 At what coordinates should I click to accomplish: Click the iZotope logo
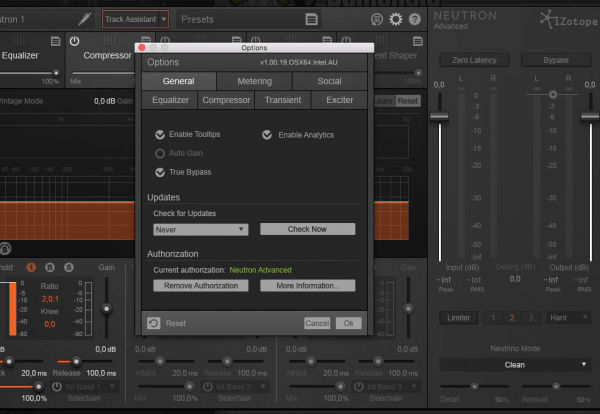(x=569, y=20)
